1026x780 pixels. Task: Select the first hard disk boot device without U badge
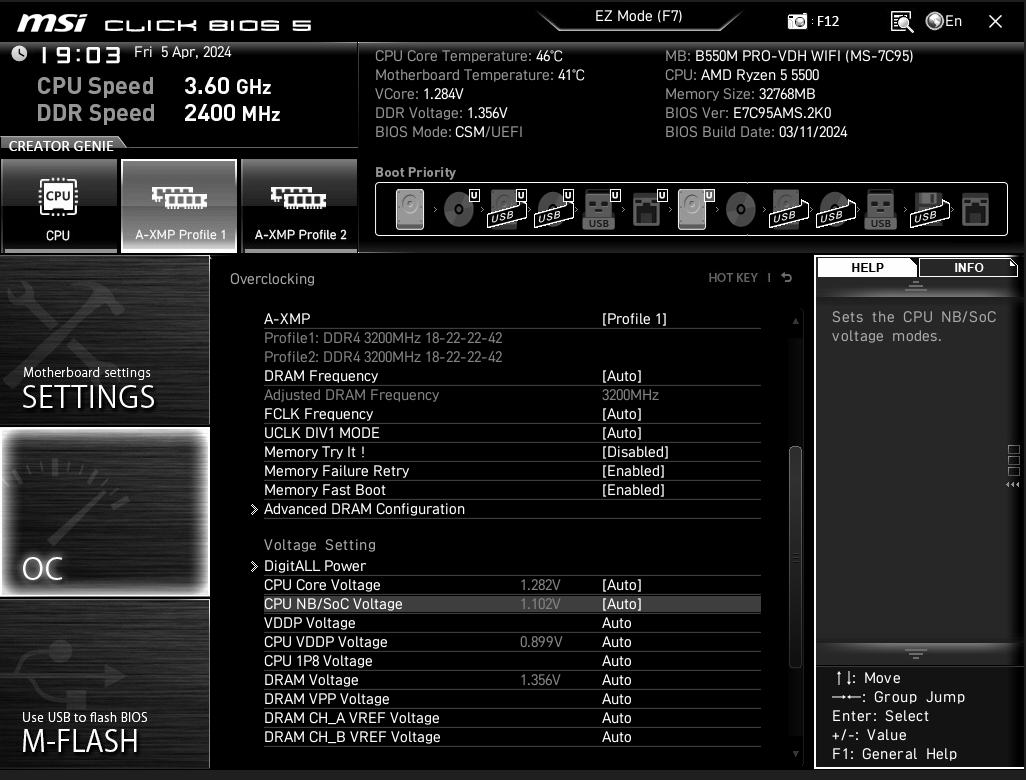click(410, 209)
